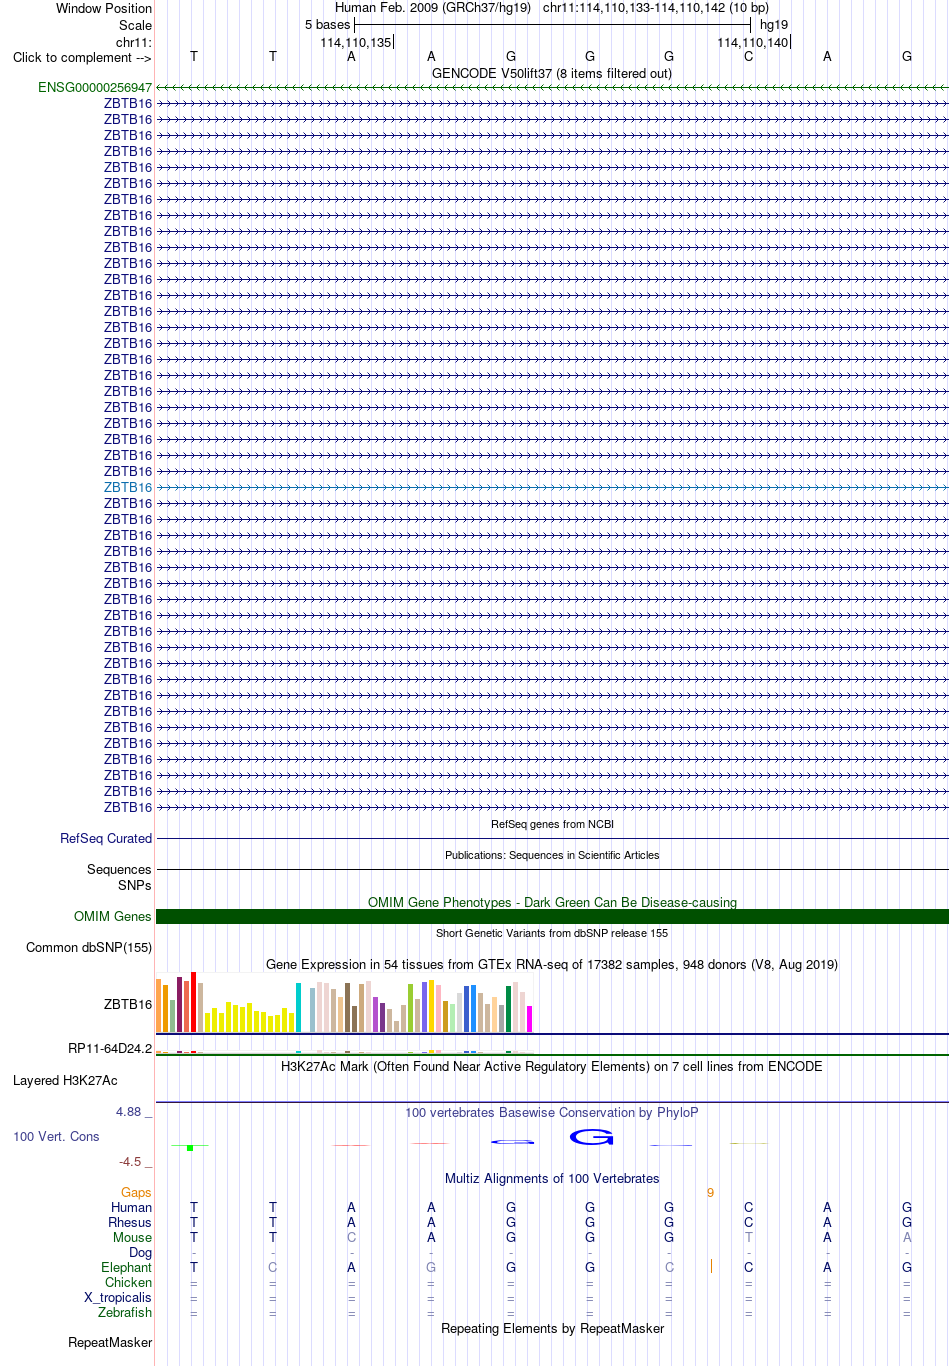Click the Window Position label

104,9
